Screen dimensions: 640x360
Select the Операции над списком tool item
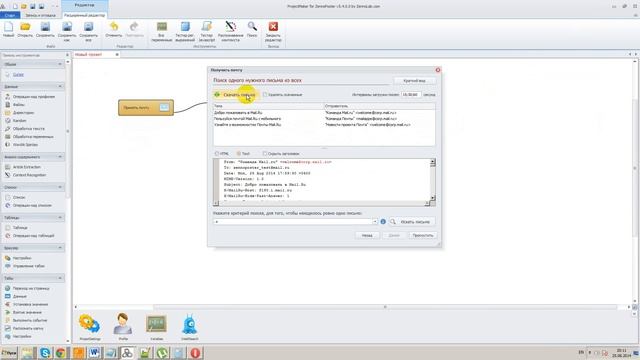point(28,205)
